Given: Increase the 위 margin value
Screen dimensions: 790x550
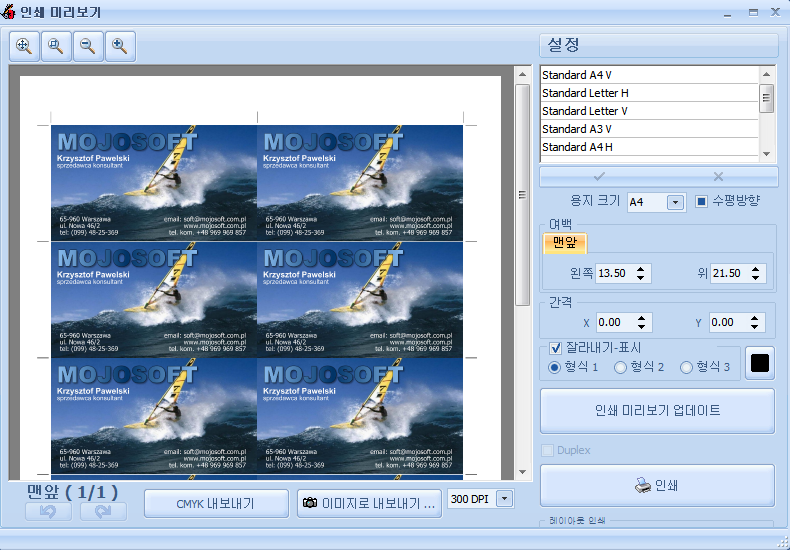Looking at the screenshot, I should [755, 269].
